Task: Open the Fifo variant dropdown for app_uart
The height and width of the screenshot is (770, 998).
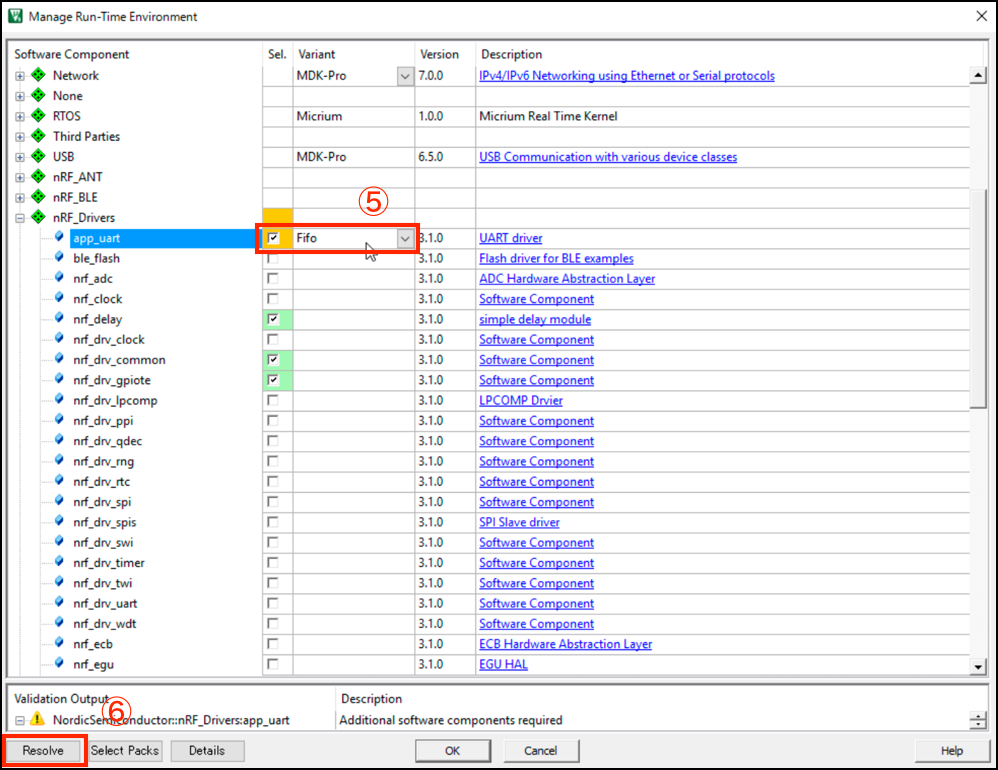Action: 404,239
